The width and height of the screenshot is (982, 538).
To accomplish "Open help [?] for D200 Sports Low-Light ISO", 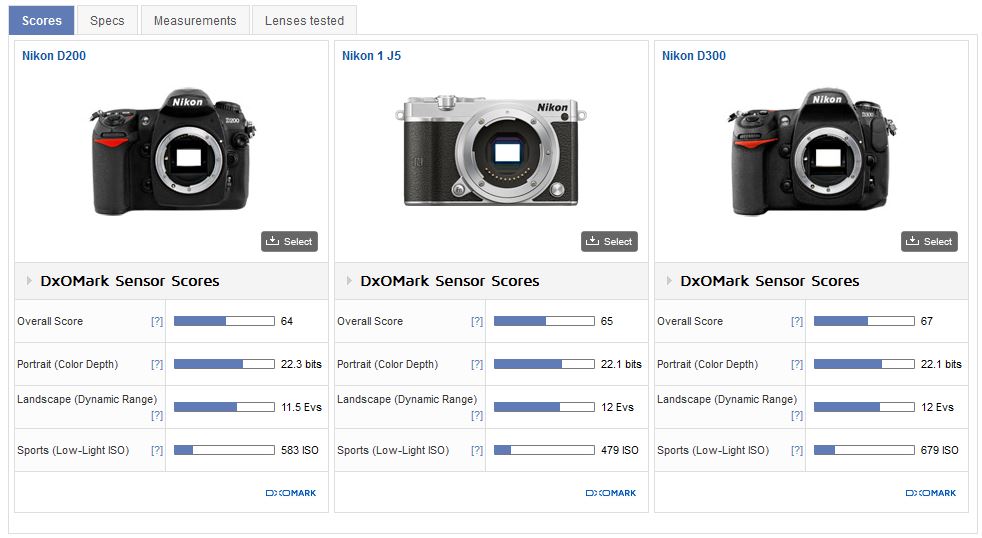I will click(157, 450).
